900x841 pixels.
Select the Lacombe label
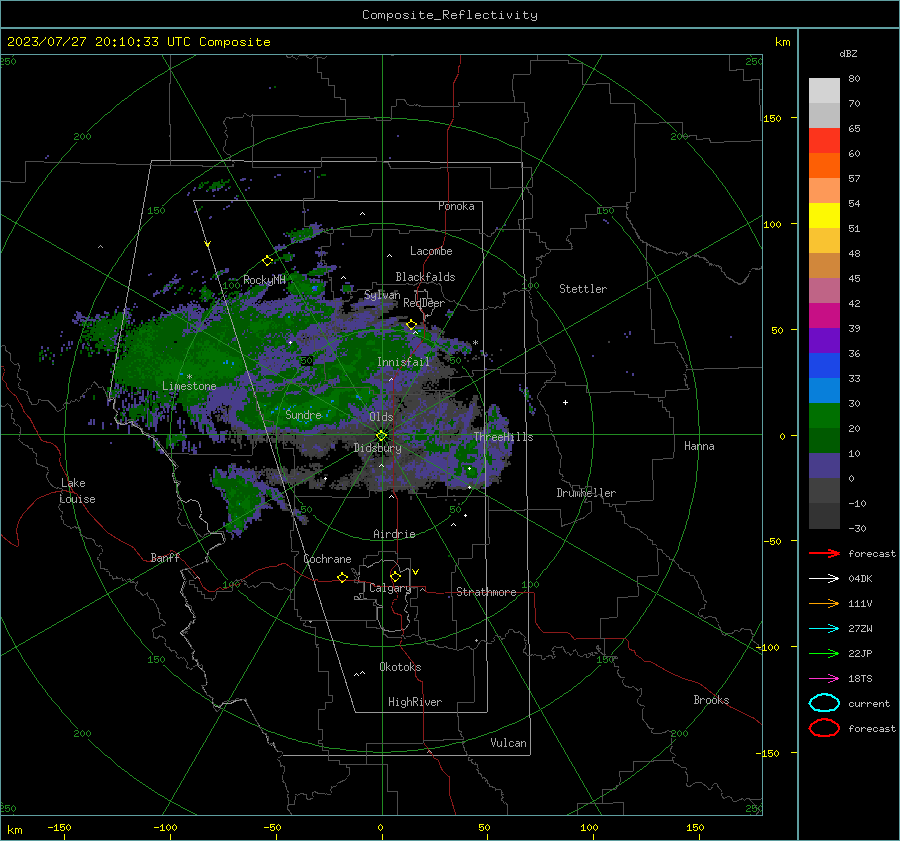(x=431, y=251)
